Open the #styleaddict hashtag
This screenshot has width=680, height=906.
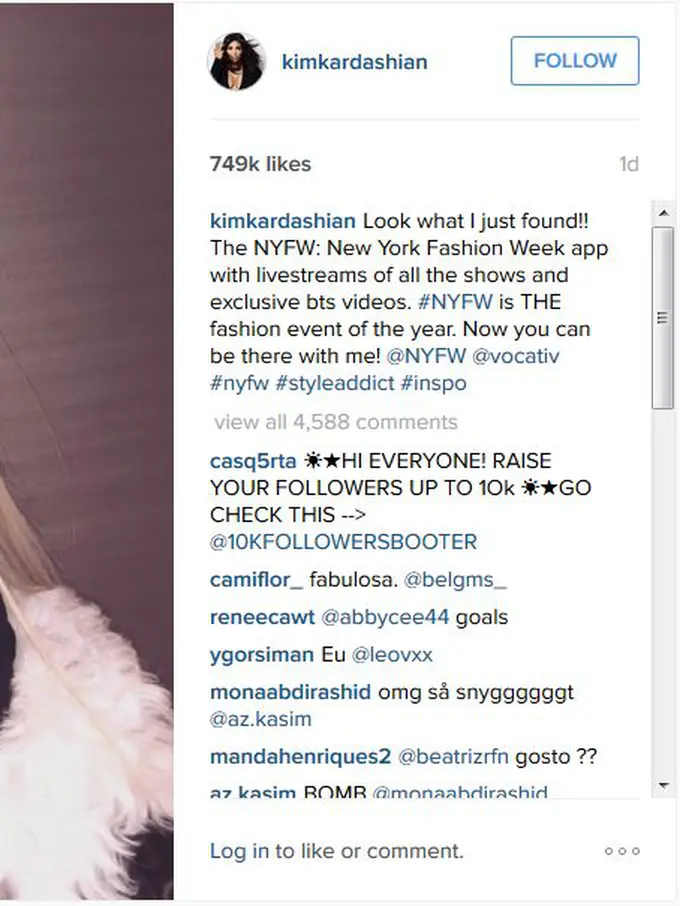click(x=335, y=383)
